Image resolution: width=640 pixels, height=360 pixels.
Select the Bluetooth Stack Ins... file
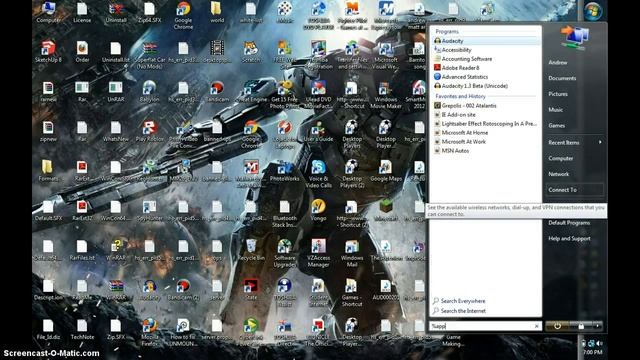click(x=284, y=213)
